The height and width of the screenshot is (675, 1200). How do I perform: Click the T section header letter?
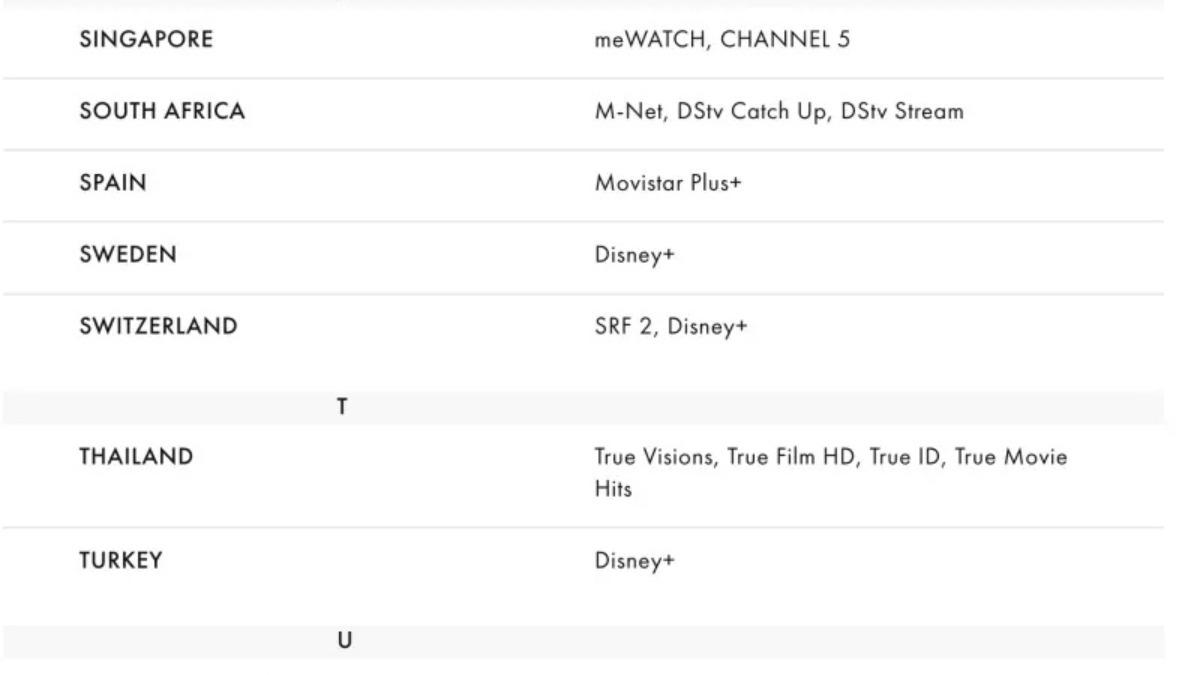click(x=342, y=408)
